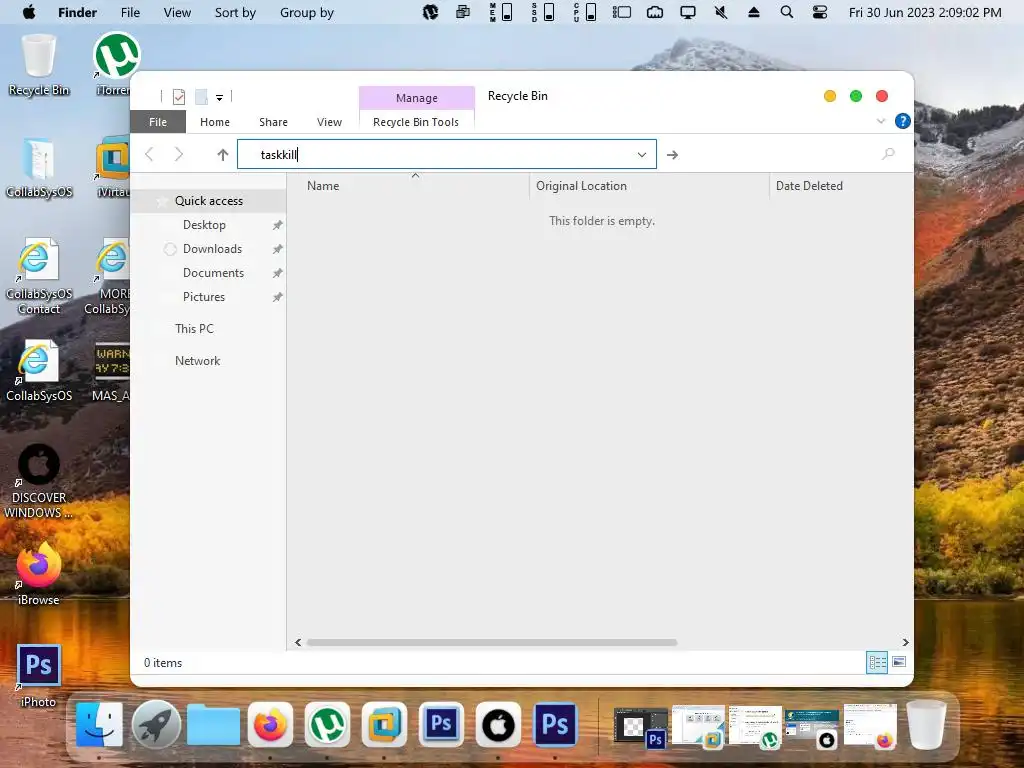Open the File tab in Recycle Bin window
The height and width of the screenshot is (768, 1024).
pyautogui.click(x=157, y=122)
